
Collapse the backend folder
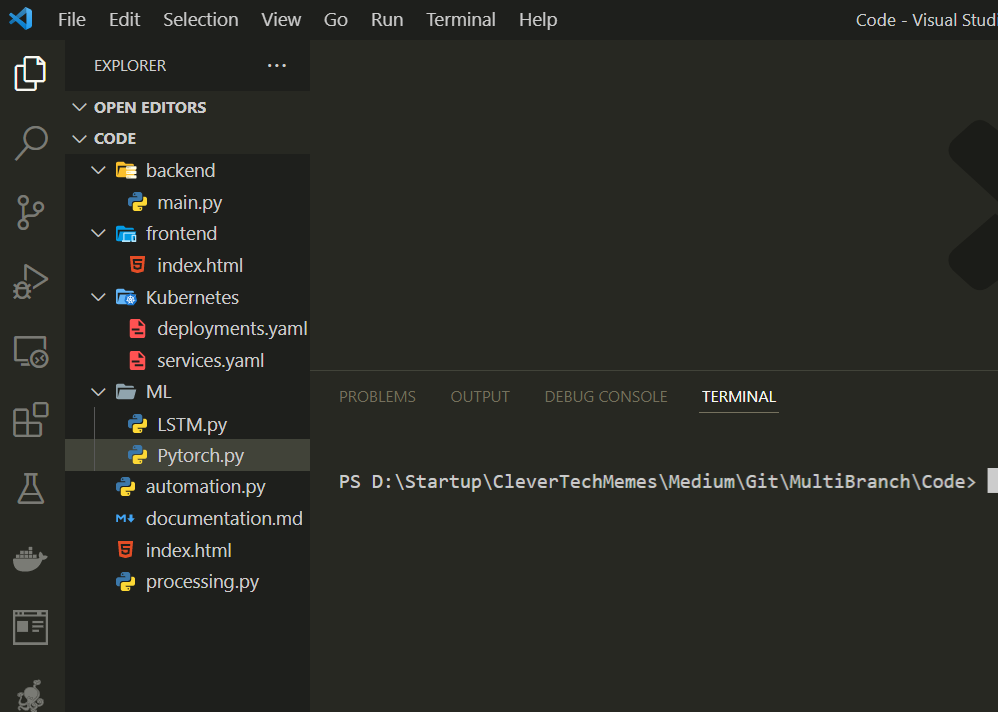click(98, 170)
